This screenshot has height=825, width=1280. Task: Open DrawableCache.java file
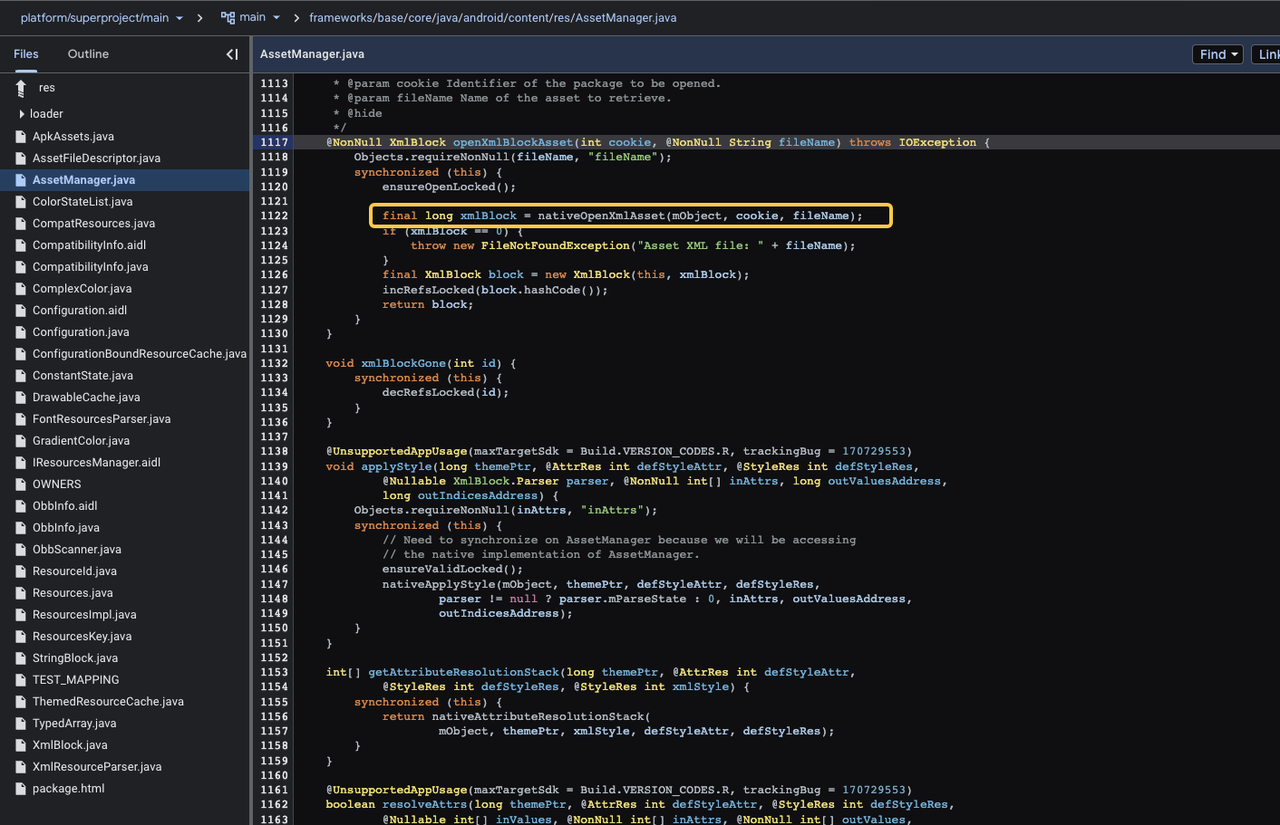tap(86, 397)
